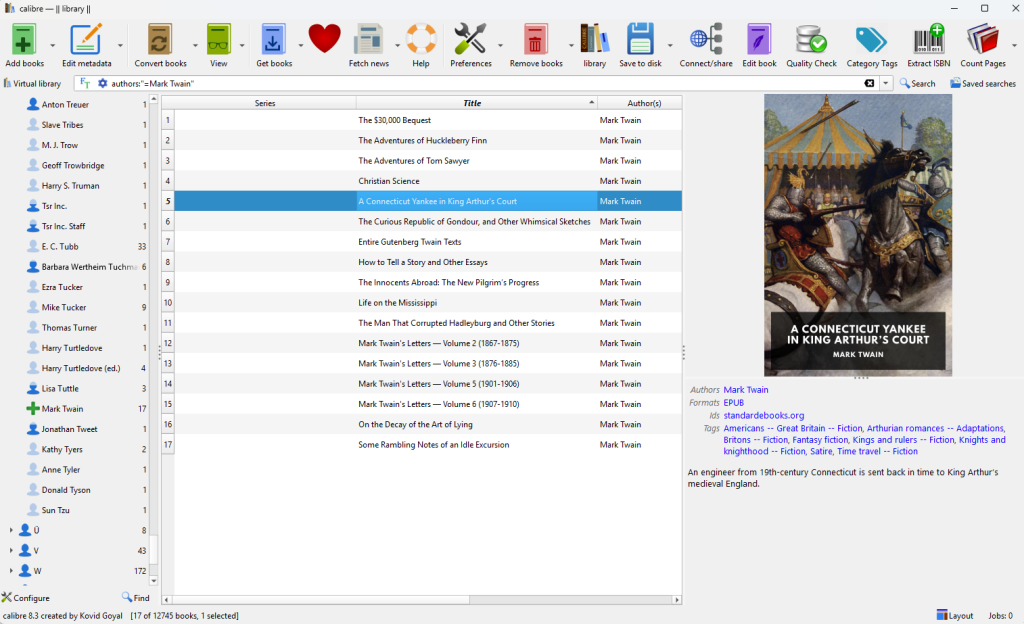Viewport: 1024px width, 624px height.
Task: Click the Fetch news icon
Action: click(x=368, y=40)
